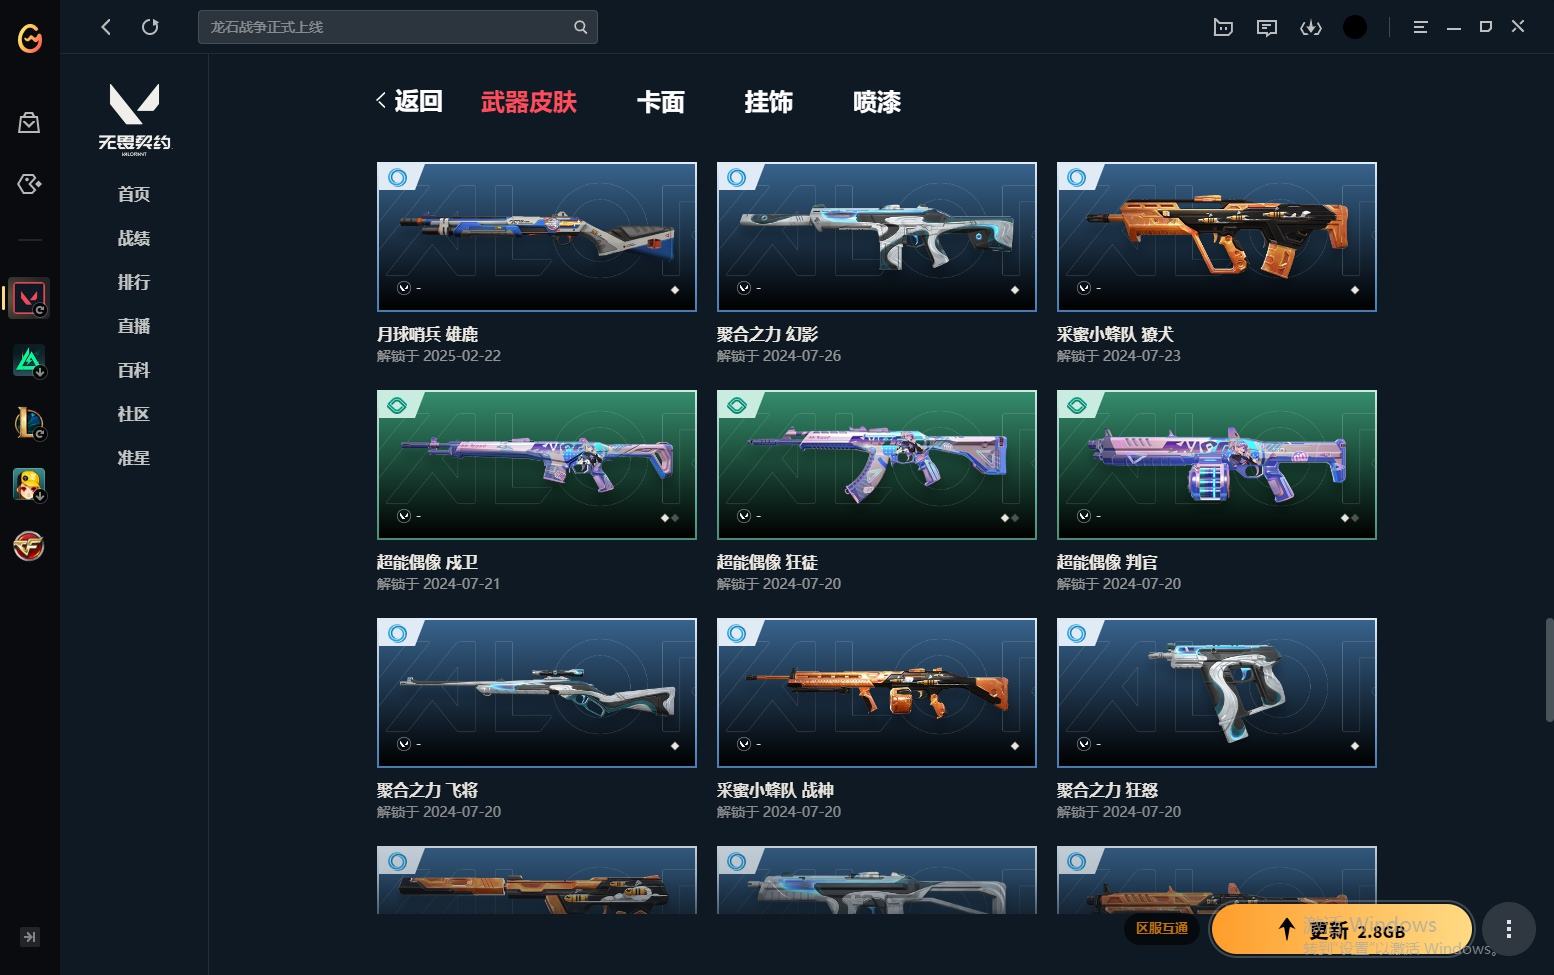Switch to the 卡面 tab
Viewport: 1554px width, 975px height.
click(661, 102)
